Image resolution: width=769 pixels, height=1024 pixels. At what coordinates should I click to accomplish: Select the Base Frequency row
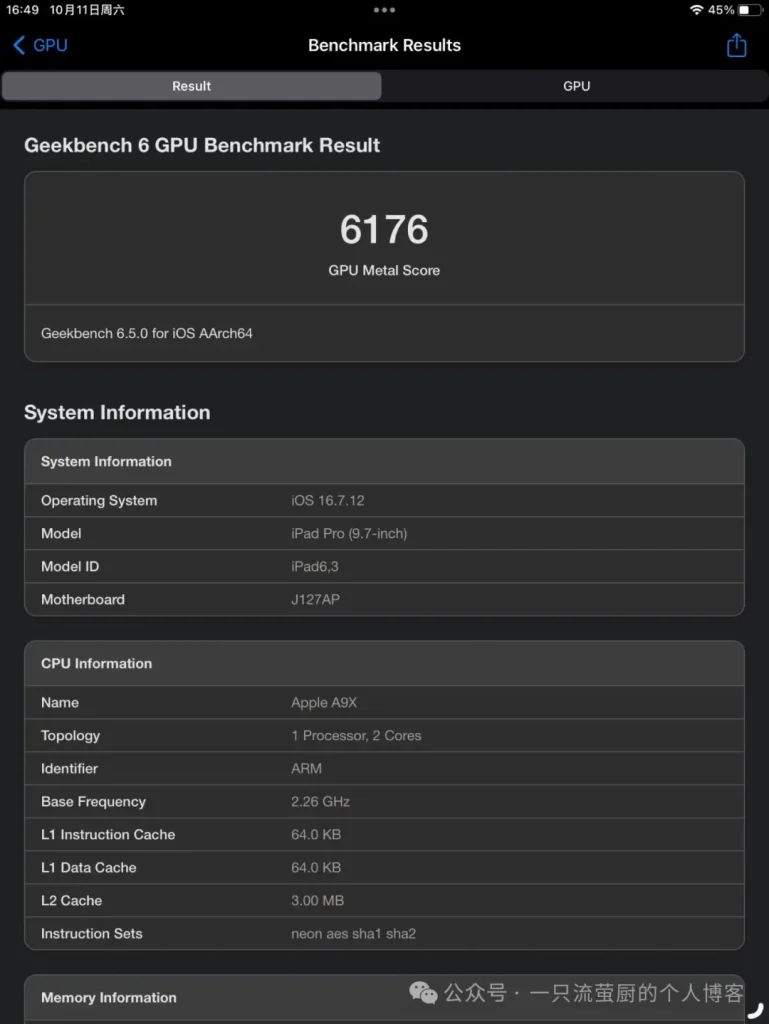[x=384, y=801]
